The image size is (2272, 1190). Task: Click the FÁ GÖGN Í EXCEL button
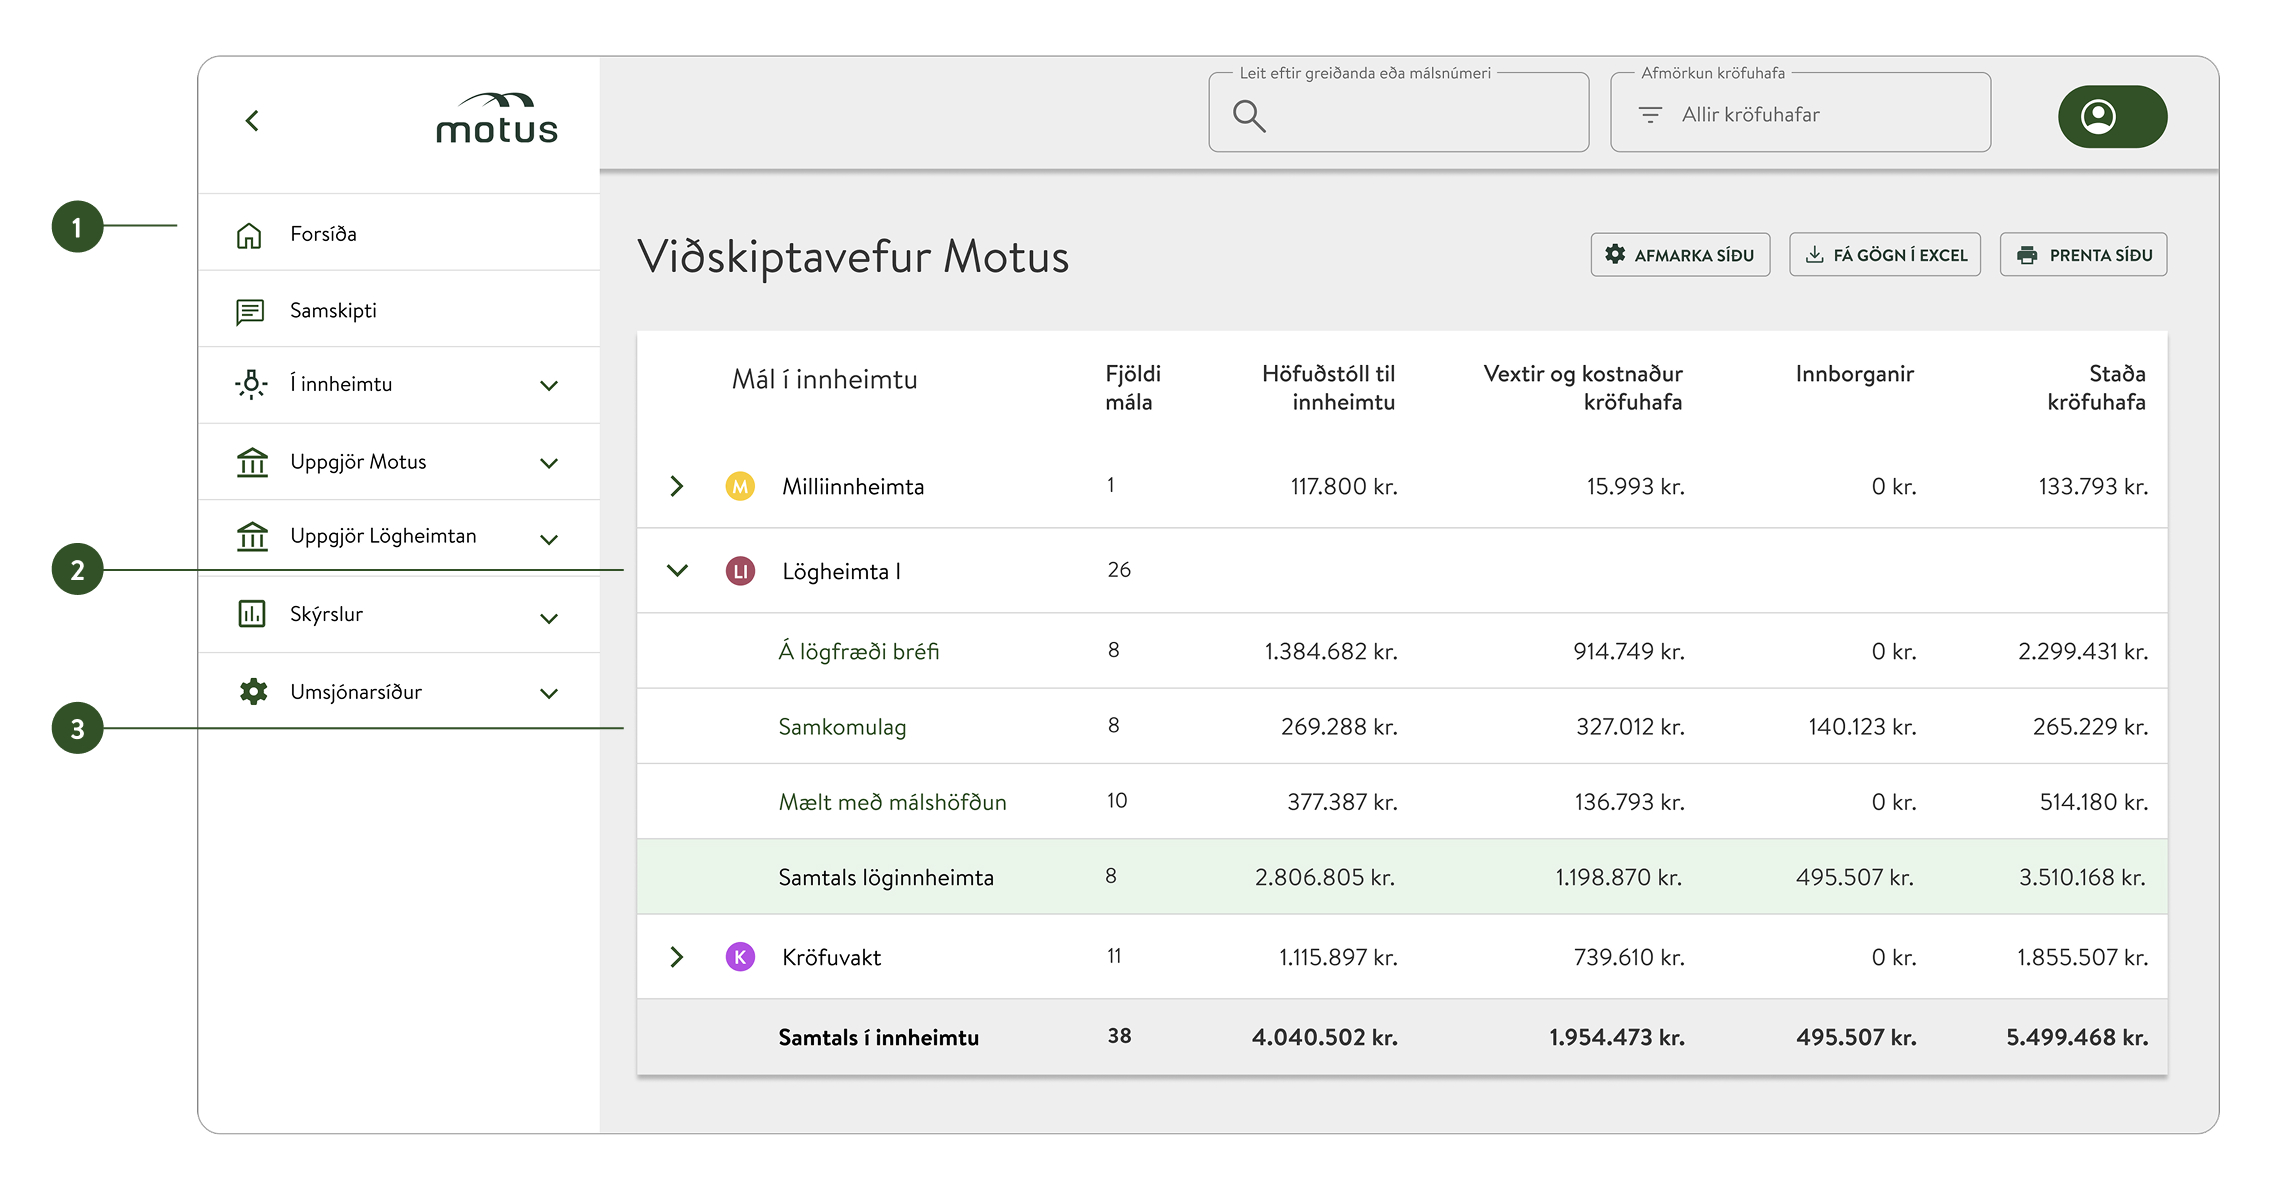tap(1884, 254)
